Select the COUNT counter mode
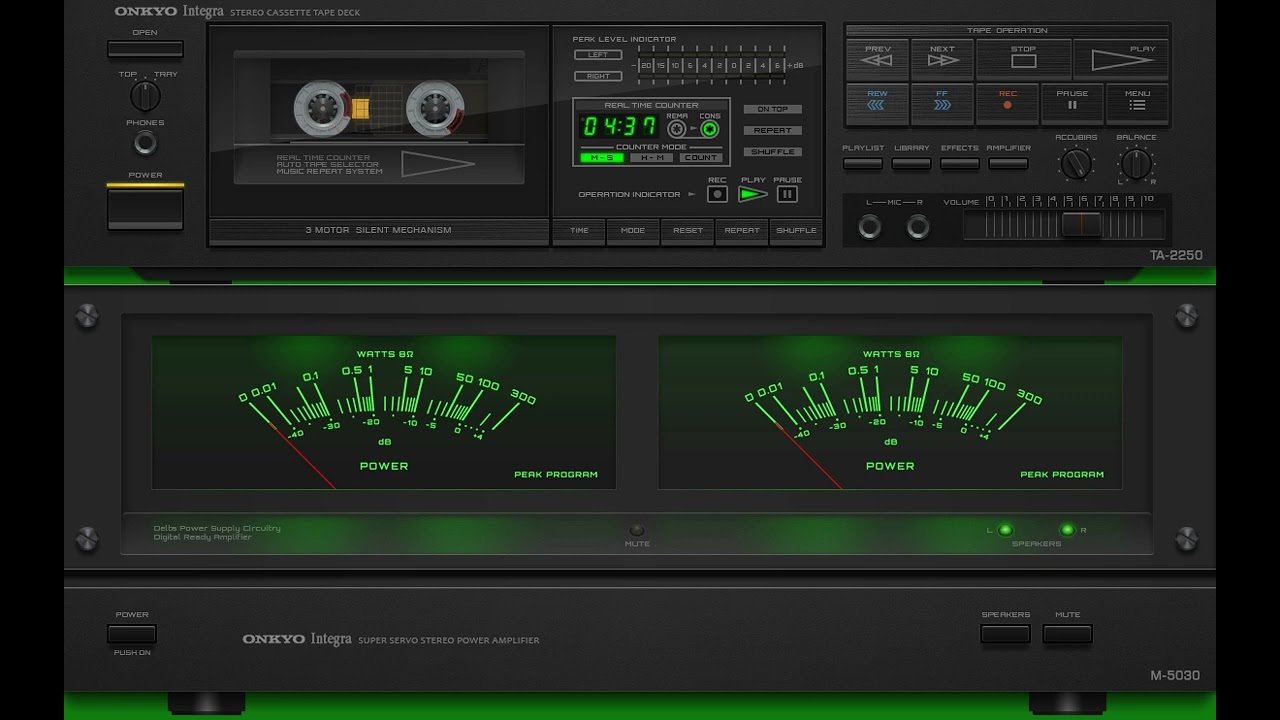This screenshot has height=720, width=1280. coord(701,158)
